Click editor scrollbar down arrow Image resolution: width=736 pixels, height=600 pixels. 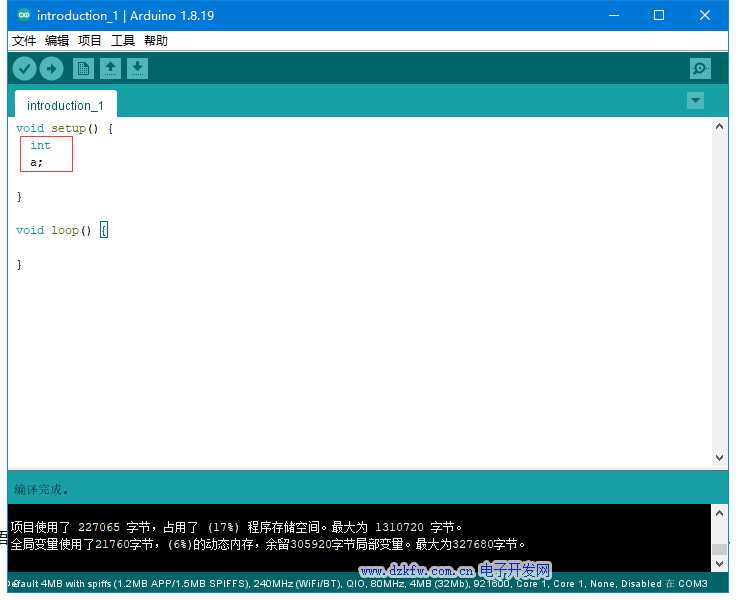719,458
